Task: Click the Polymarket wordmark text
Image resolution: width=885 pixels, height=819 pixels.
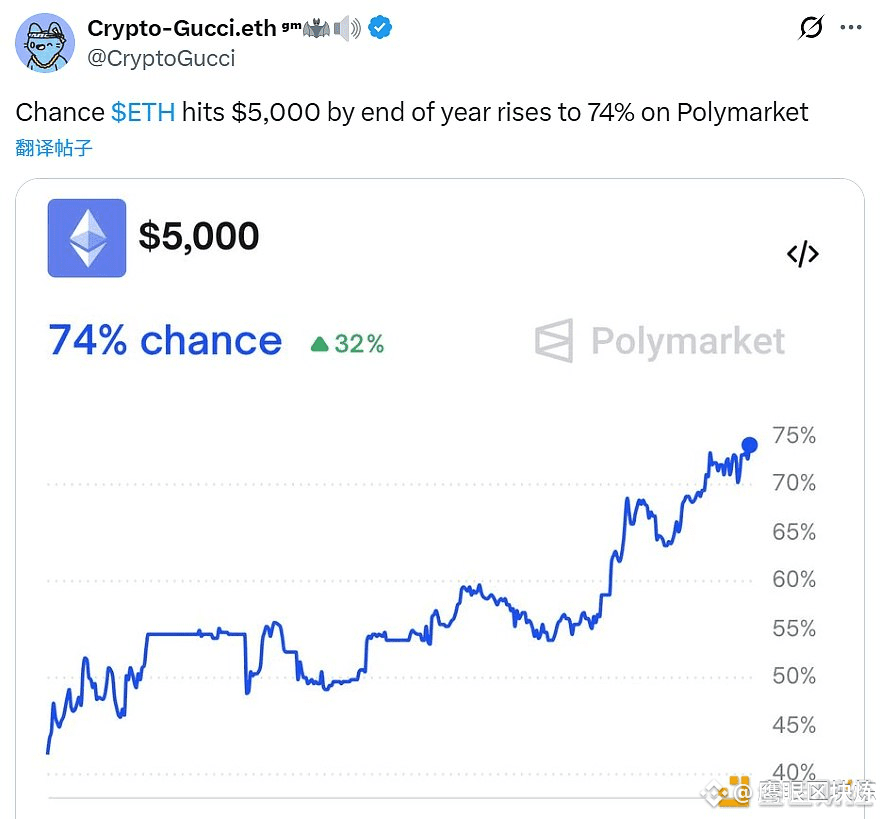Action: tap(688, 341)
